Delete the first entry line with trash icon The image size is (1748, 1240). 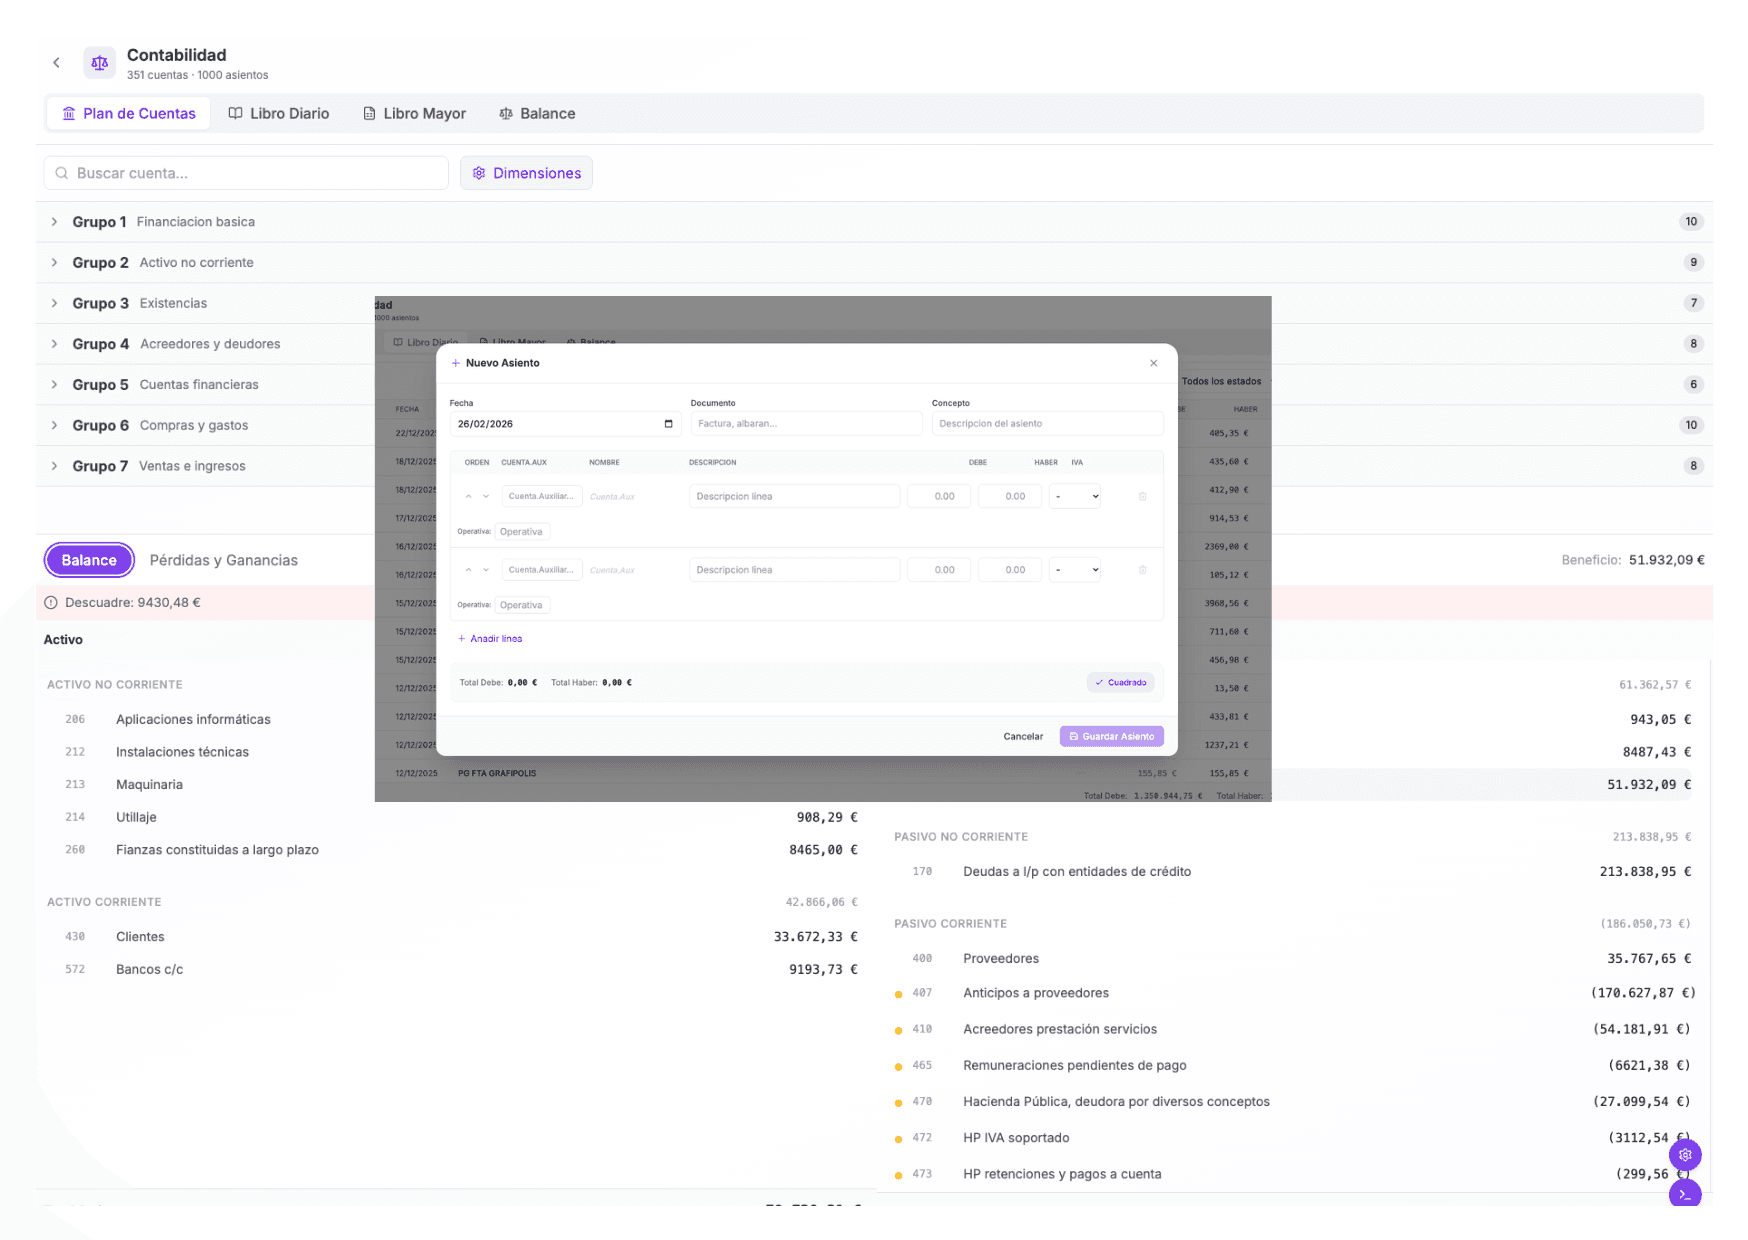pyautogui.click(x=1142, y=497)
